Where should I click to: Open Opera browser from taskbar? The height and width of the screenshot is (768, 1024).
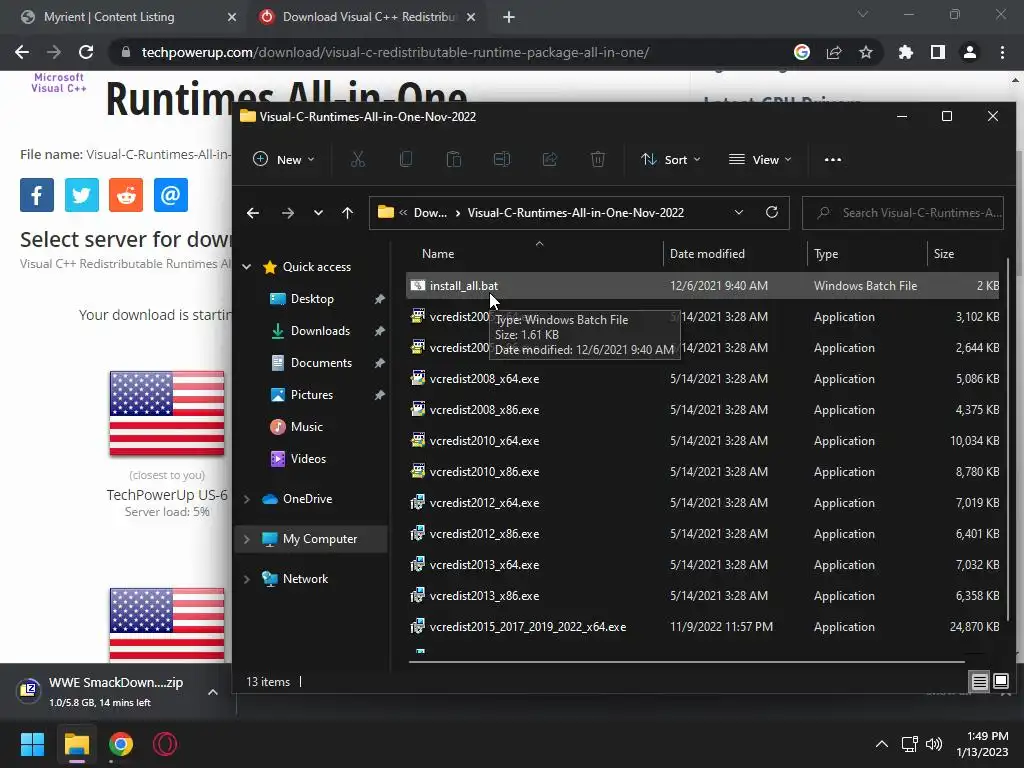(165, 744)
